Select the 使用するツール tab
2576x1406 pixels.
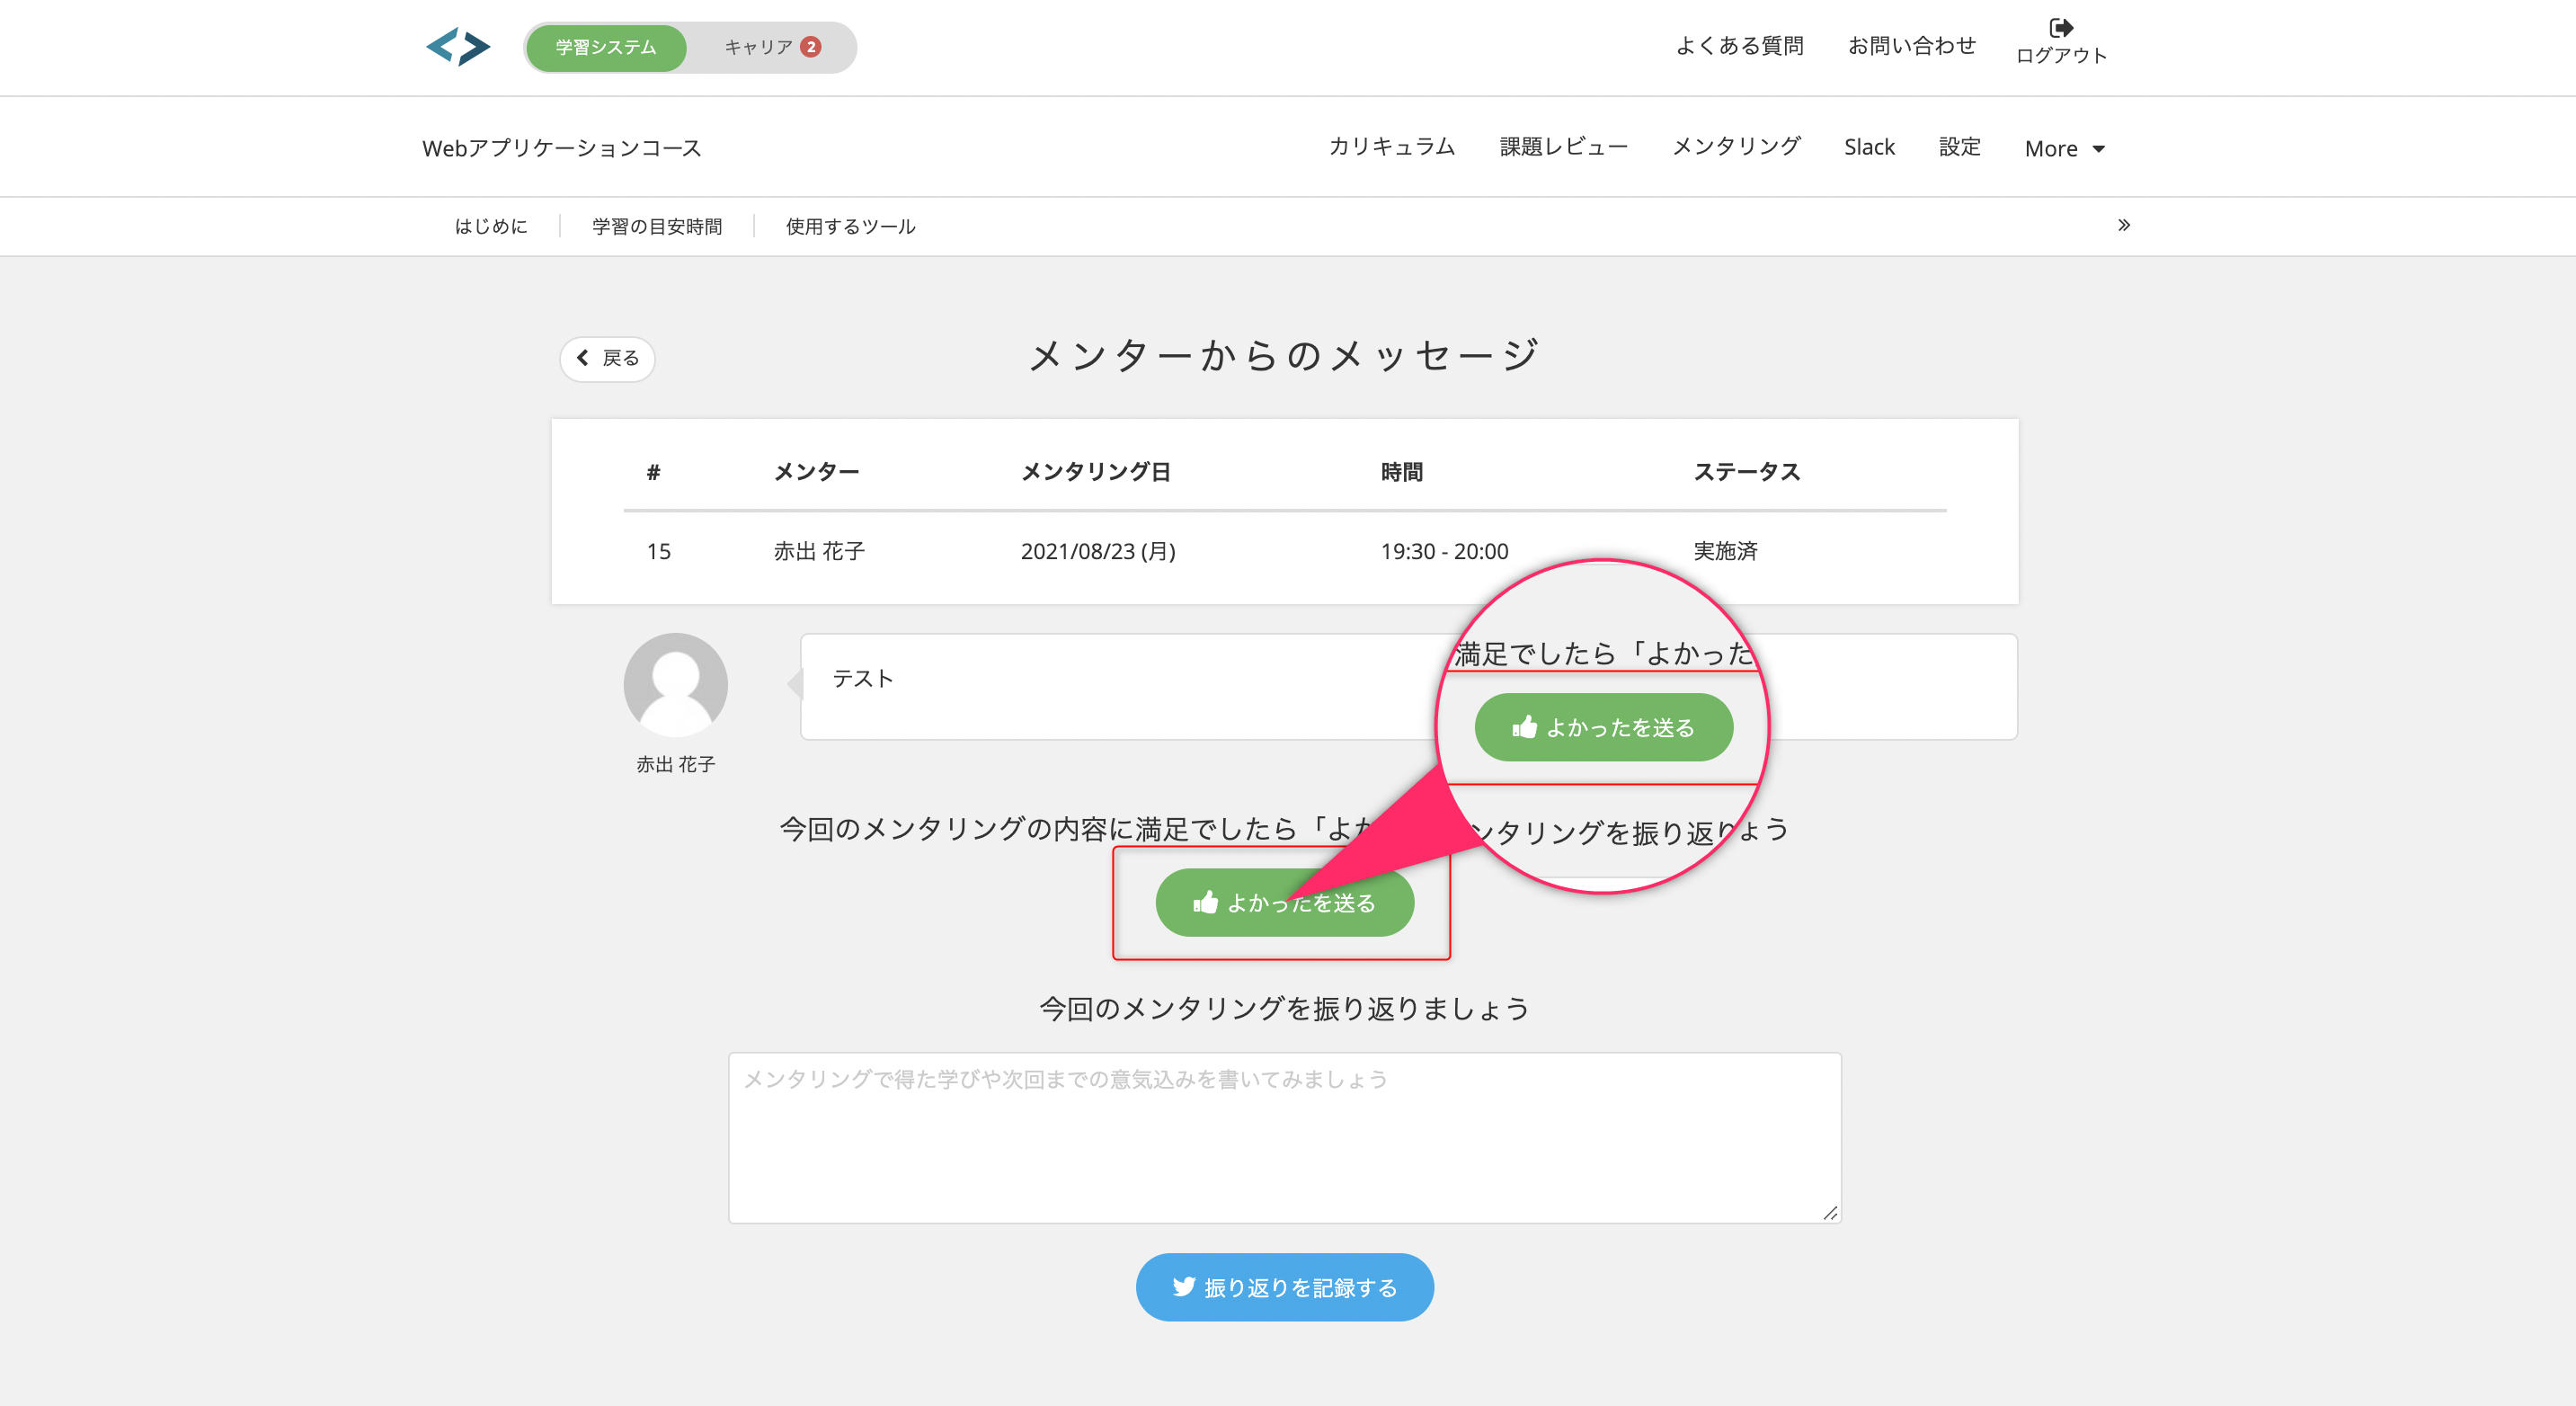[850, 226]
